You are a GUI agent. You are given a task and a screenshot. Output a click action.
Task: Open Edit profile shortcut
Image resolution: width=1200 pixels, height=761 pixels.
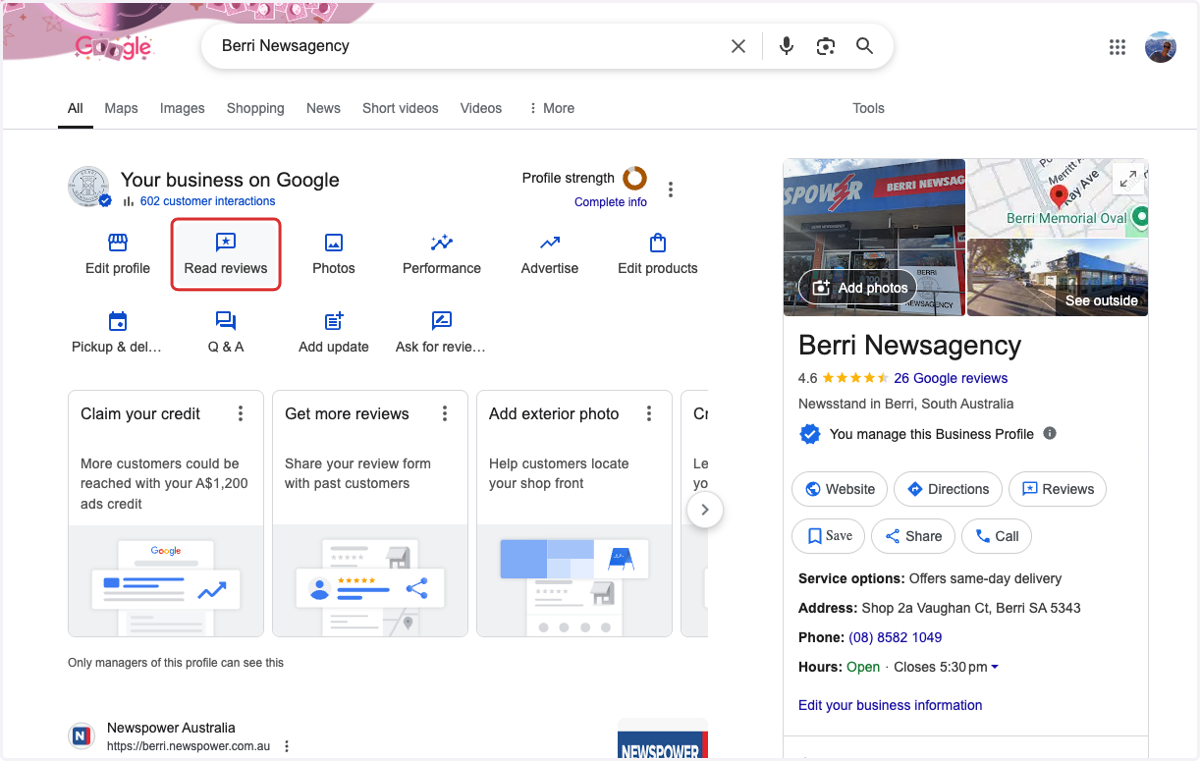(x=118, y=254)
